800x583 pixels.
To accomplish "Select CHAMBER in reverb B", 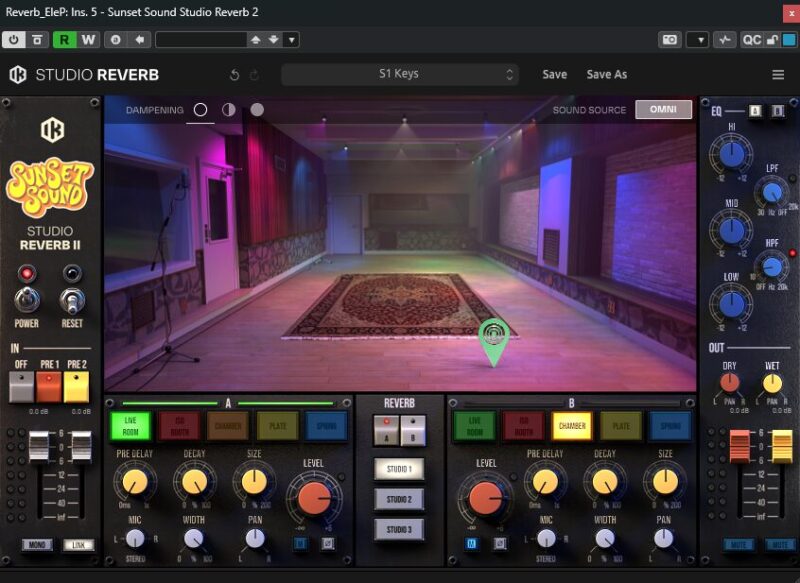I will point(572,425).
